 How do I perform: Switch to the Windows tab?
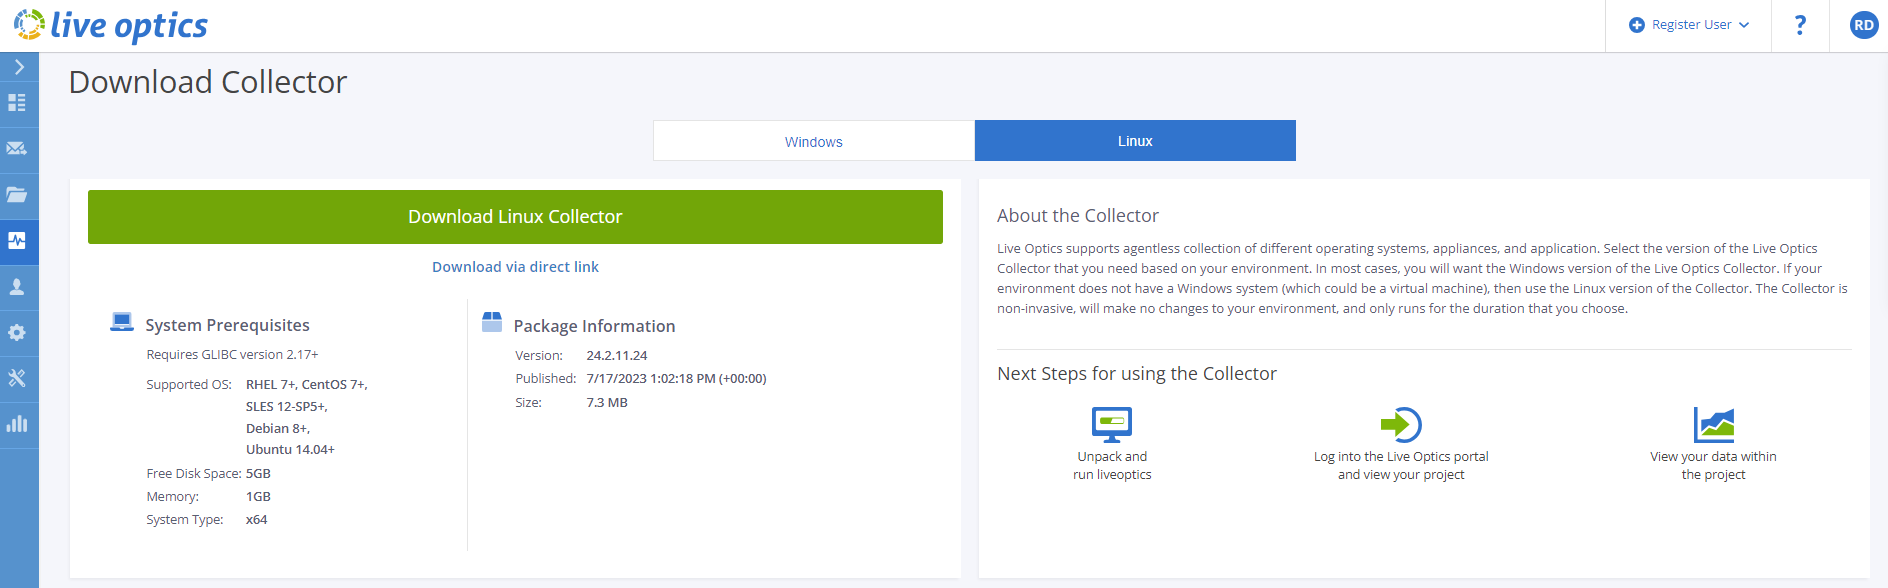[x=813, y=141]
